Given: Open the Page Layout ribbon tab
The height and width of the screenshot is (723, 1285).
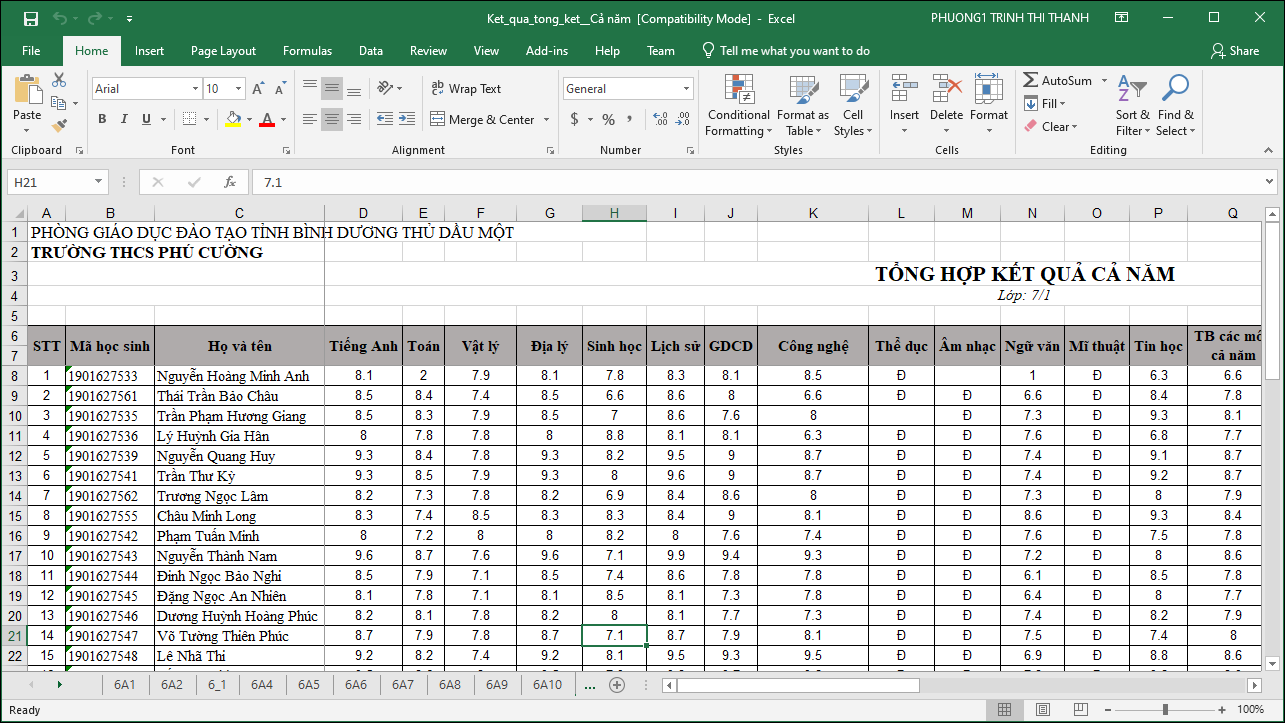Looking at the screenshot, I should [223, 51].
